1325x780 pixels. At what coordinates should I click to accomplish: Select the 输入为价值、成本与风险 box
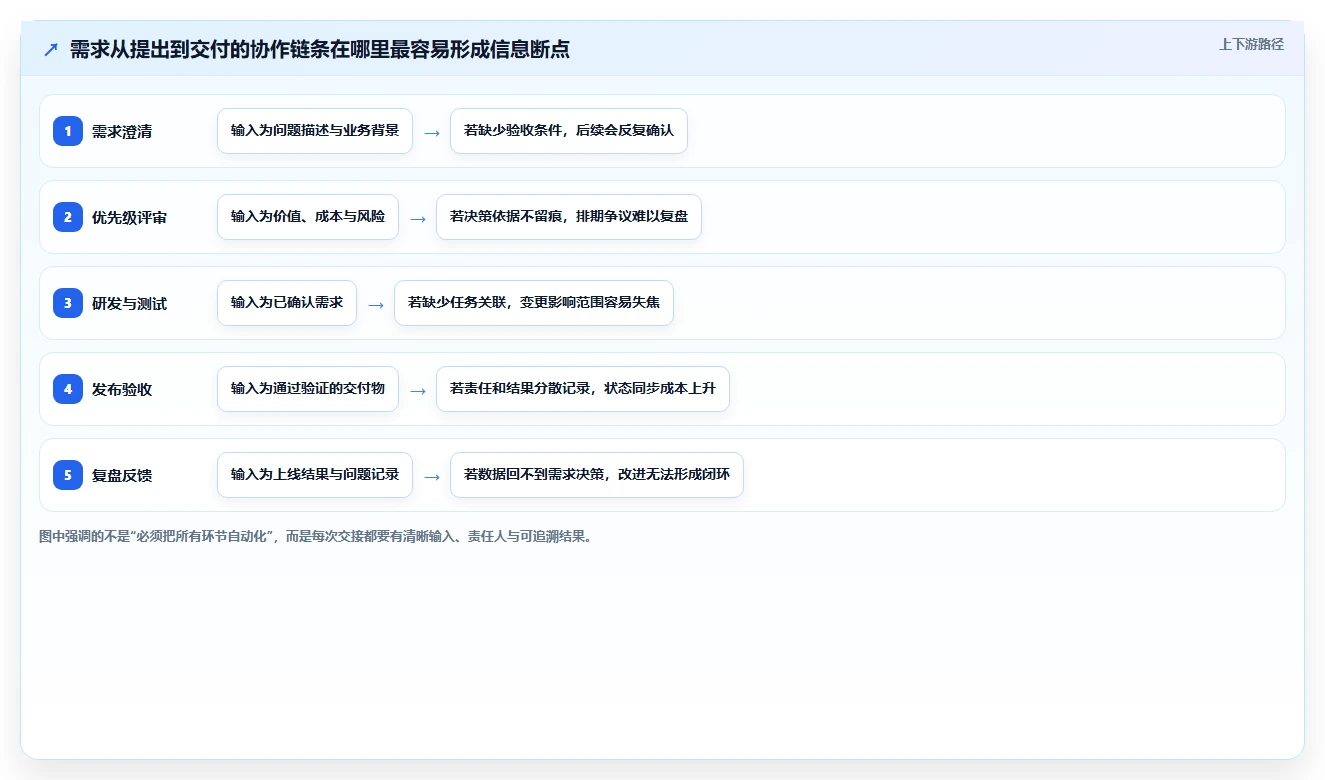pos(308,217)
